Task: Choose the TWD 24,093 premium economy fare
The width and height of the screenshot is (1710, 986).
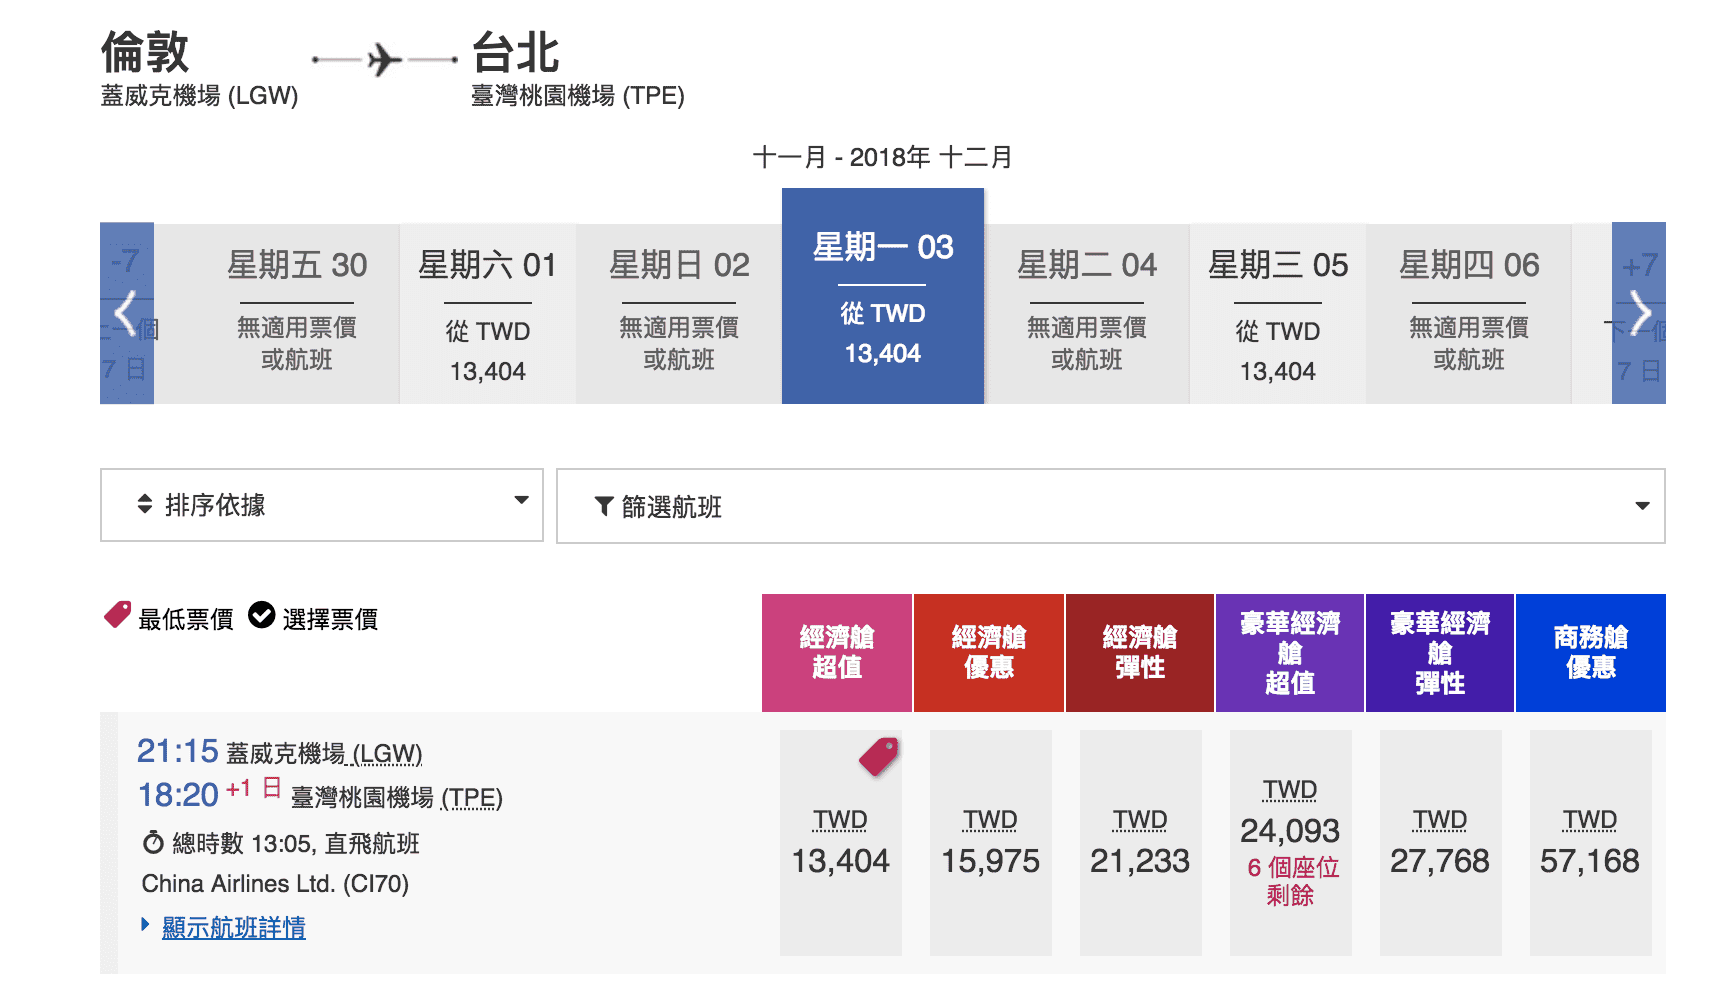Action: [x=1291, y=843]
